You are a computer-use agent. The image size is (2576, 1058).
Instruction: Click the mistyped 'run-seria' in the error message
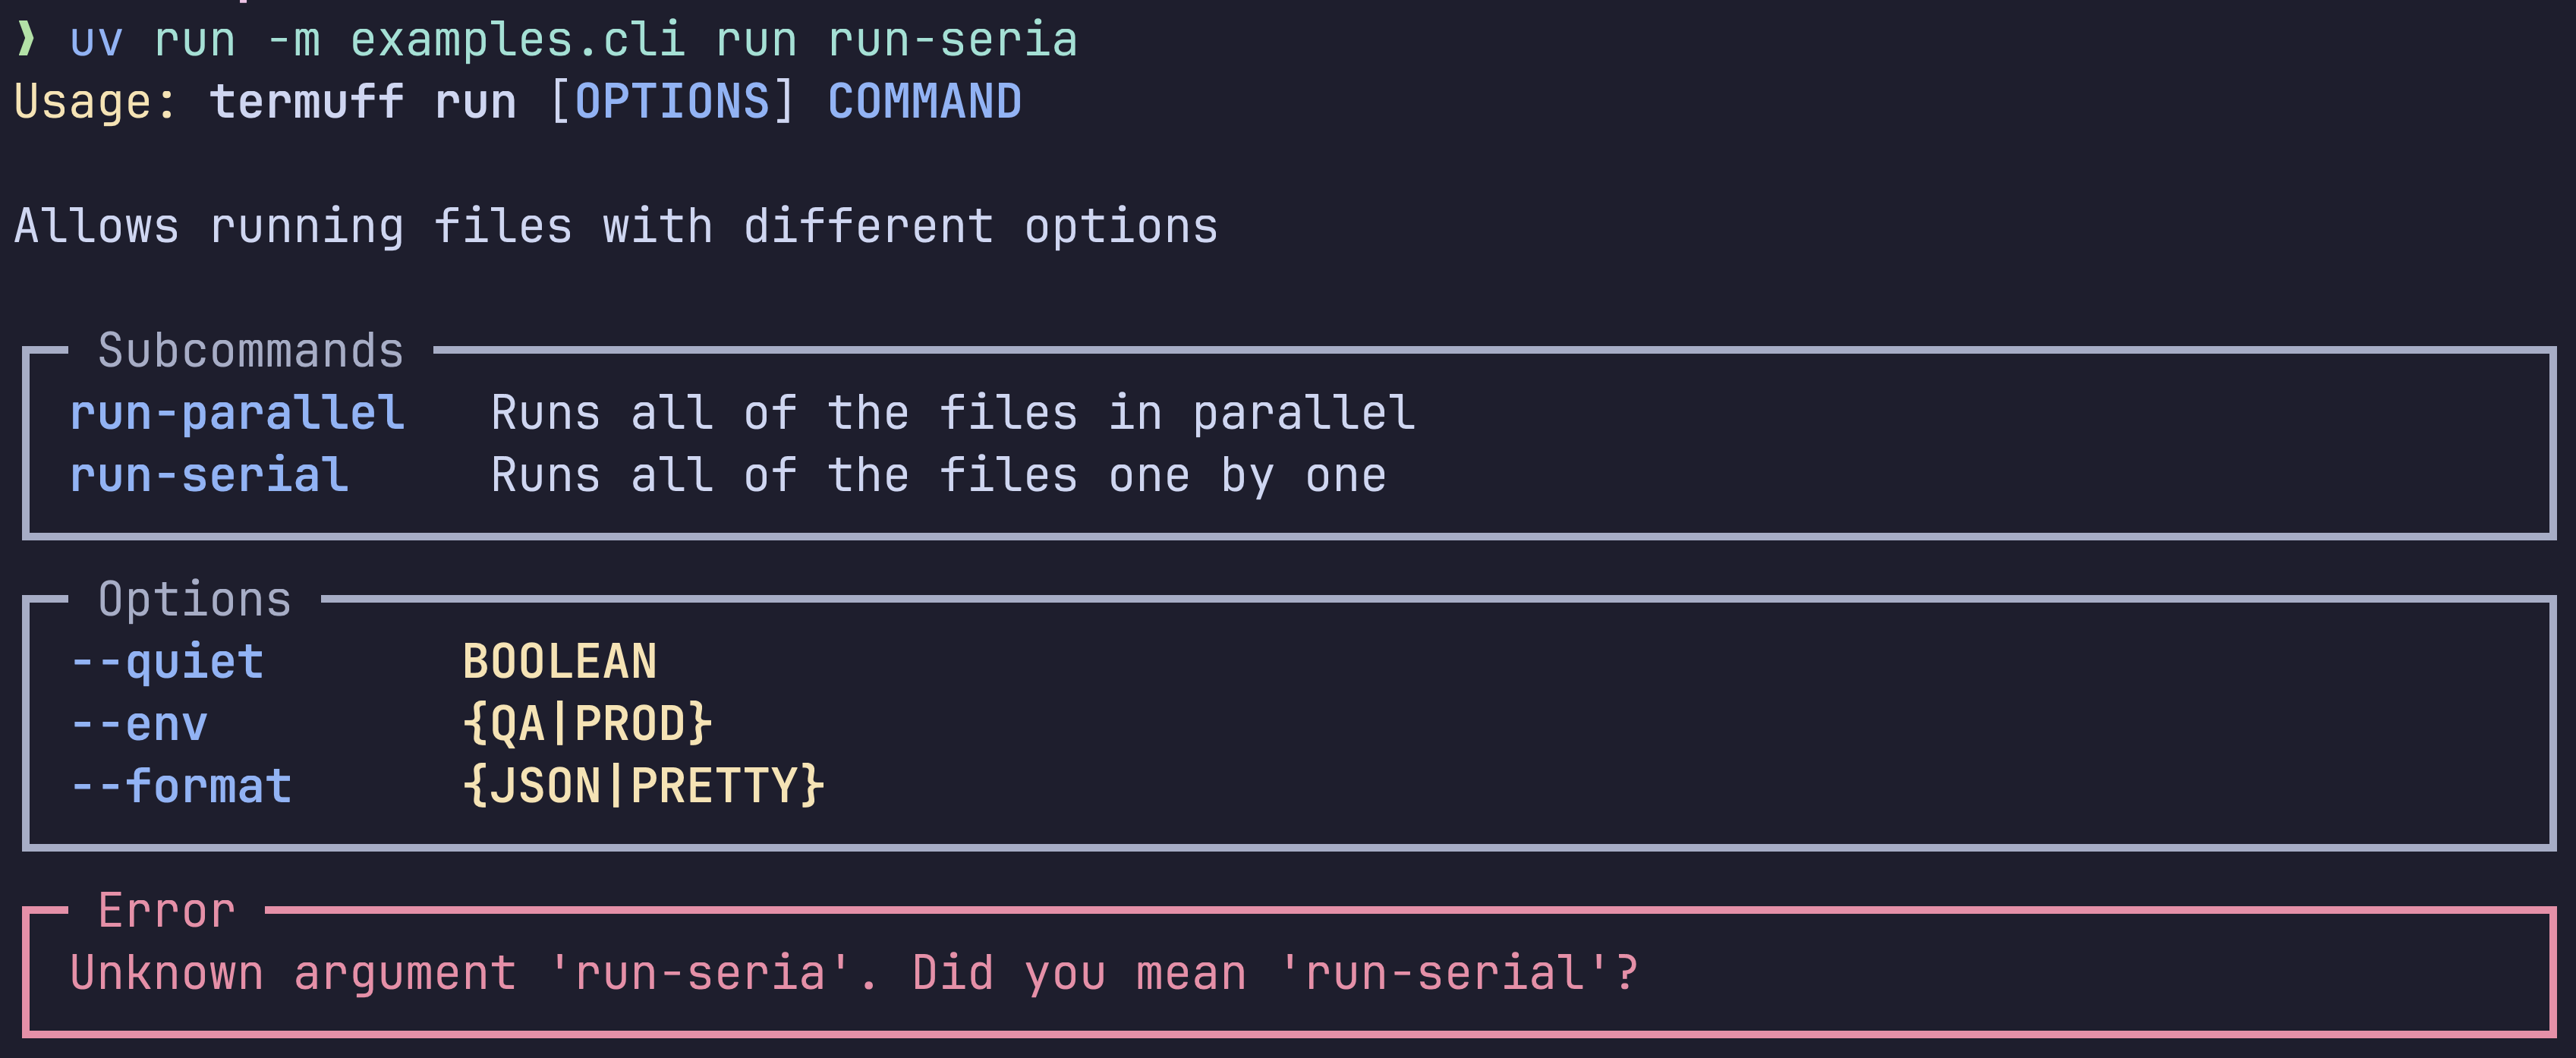tap(699, 973)
